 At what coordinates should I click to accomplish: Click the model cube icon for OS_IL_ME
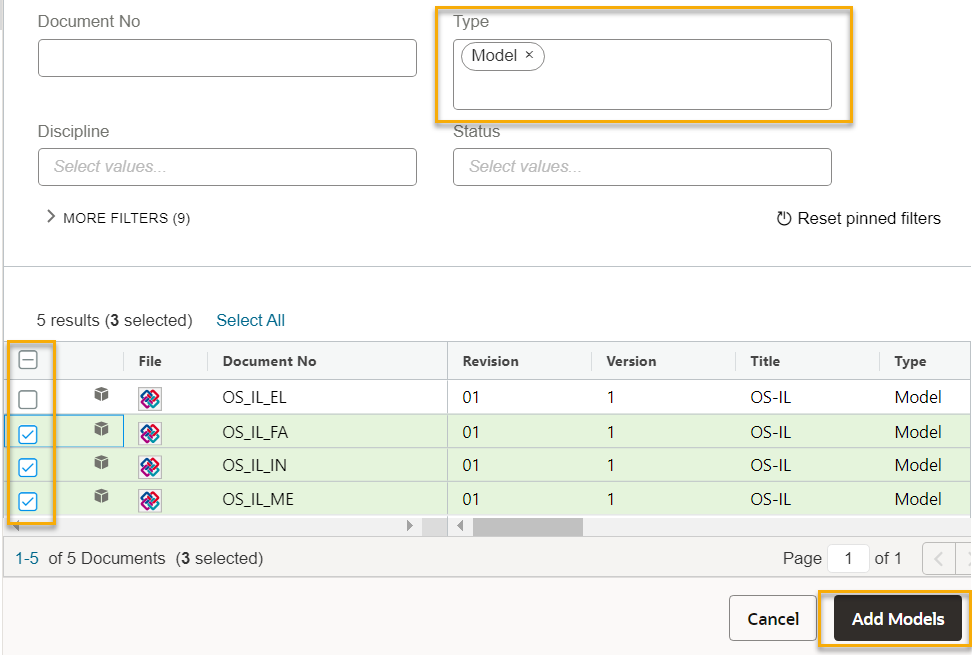click(102, 496)
